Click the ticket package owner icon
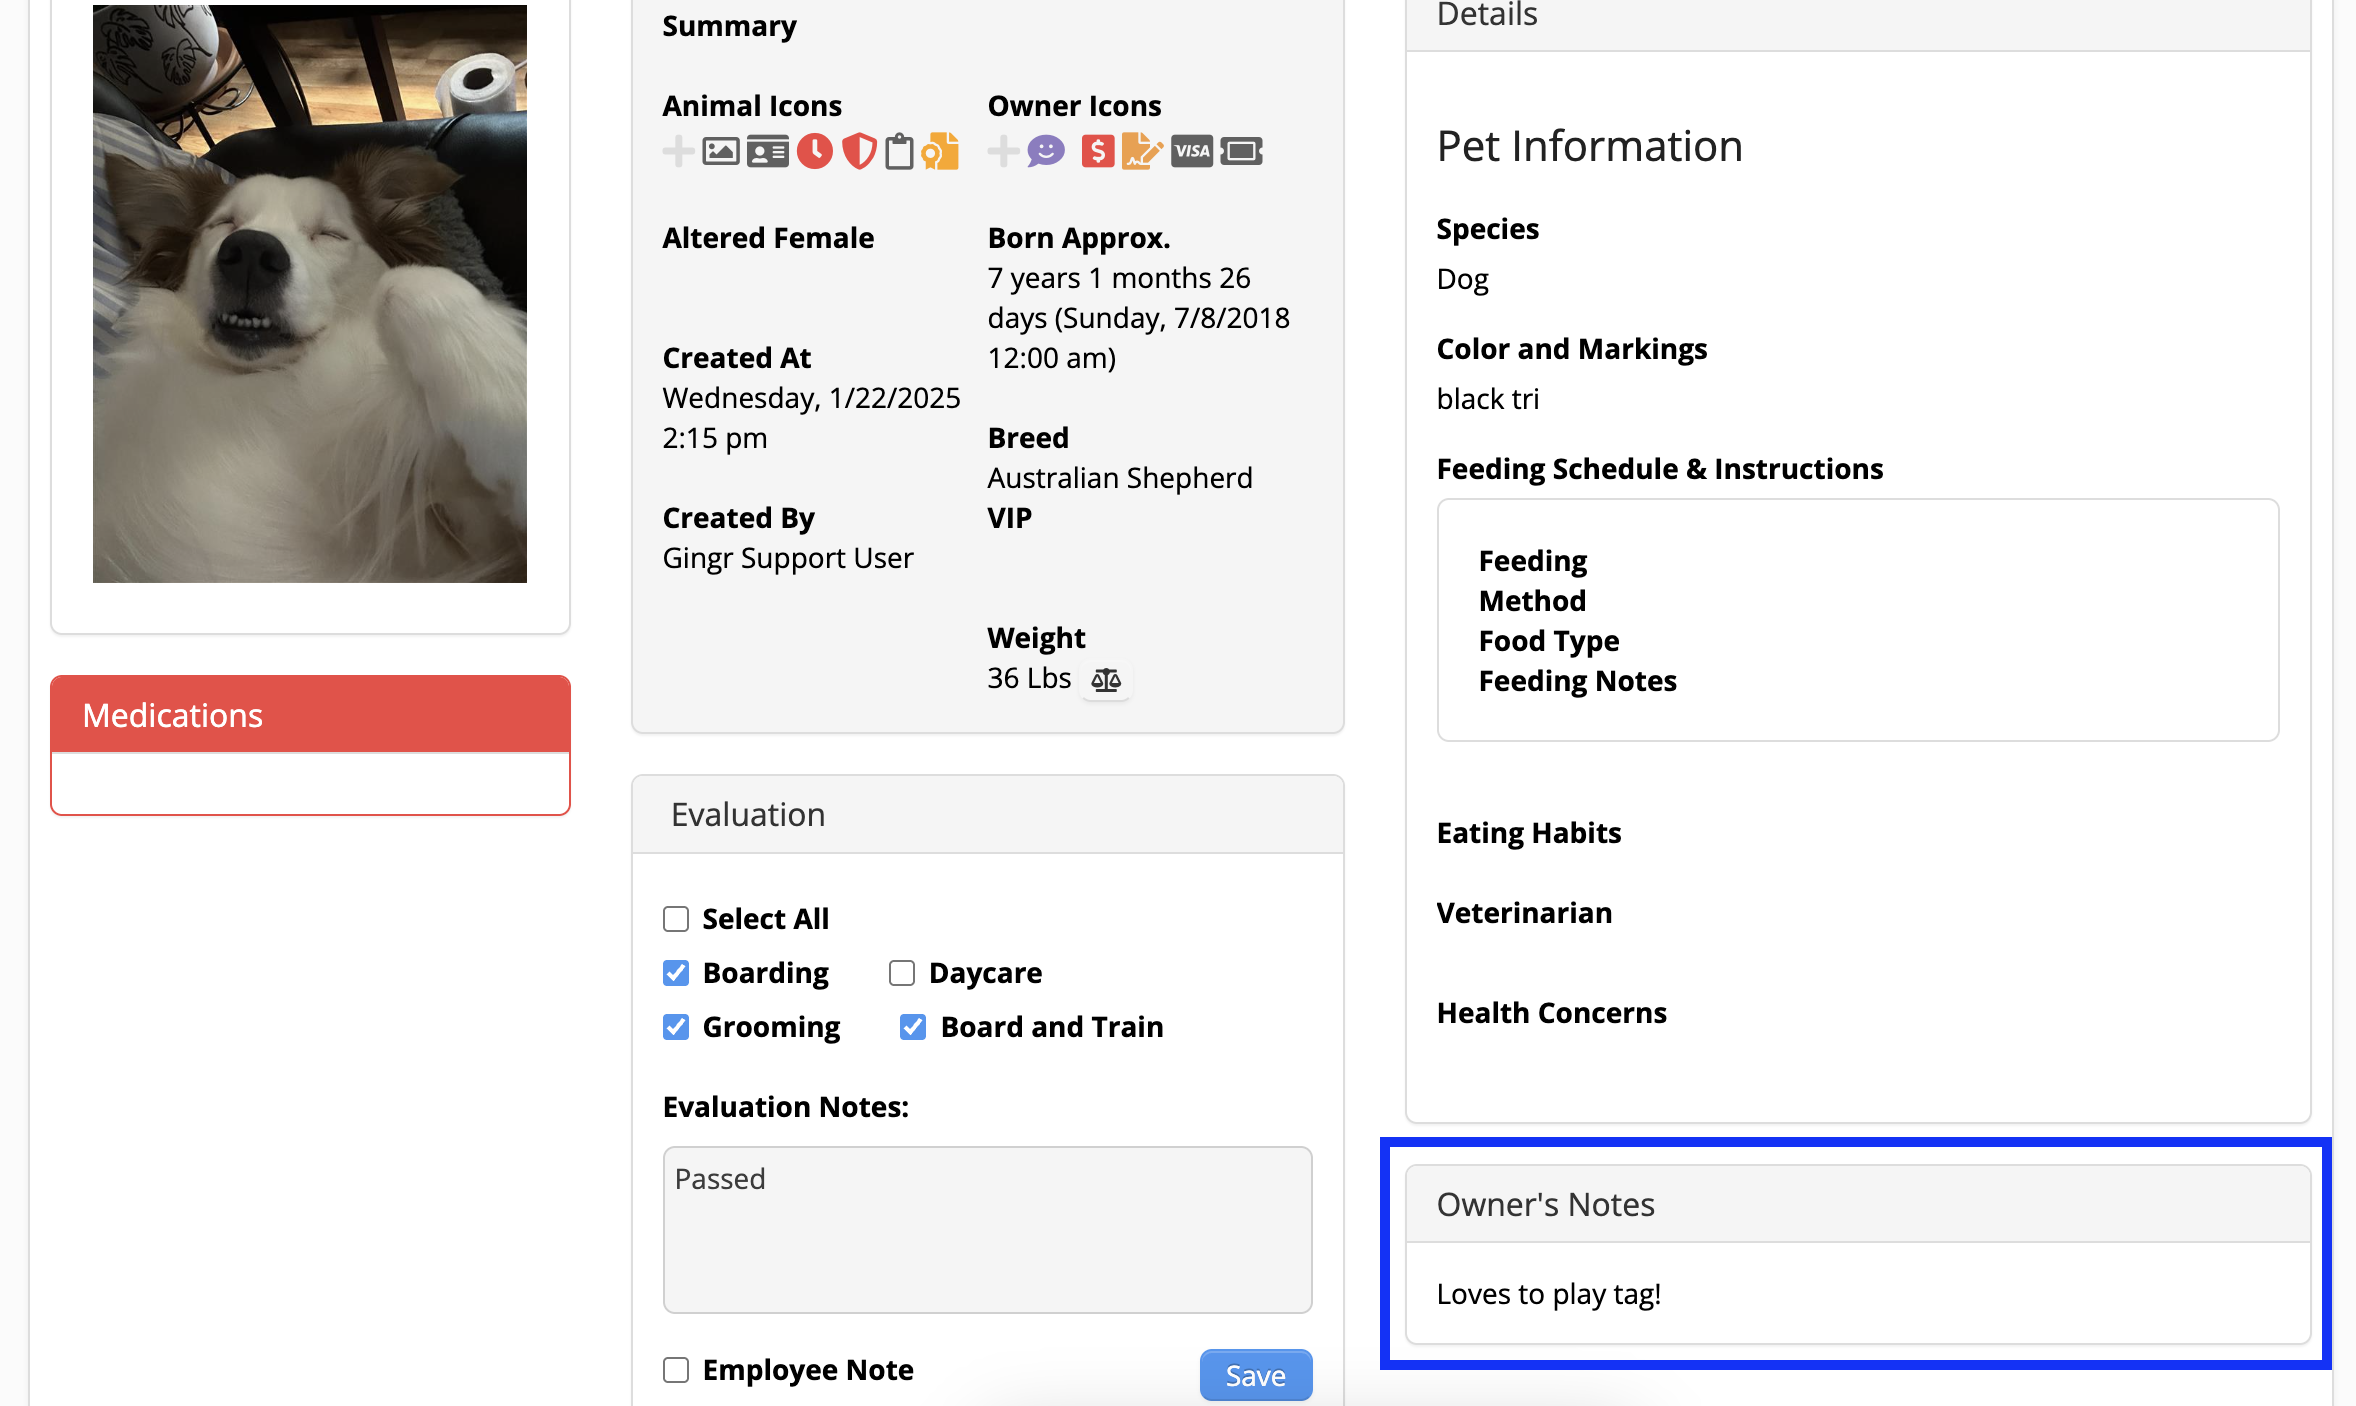This screenshot has width=2356, height=1406. click(x=1242, y=151)
